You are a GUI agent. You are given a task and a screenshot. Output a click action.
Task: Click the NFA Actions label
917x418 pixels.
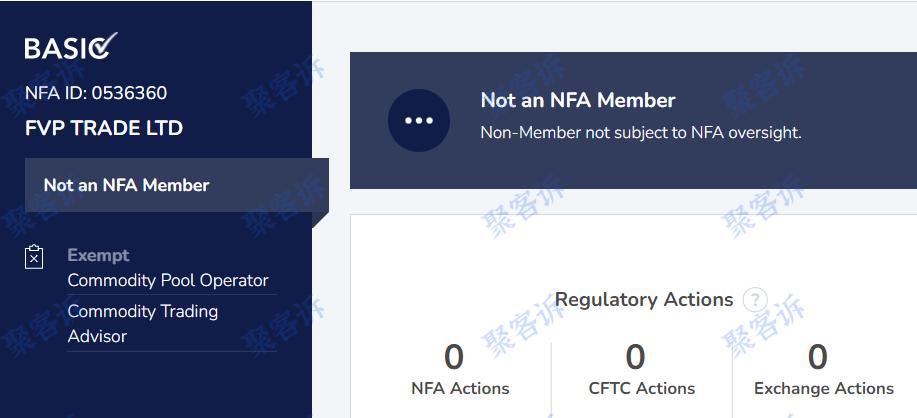[460, 388]
